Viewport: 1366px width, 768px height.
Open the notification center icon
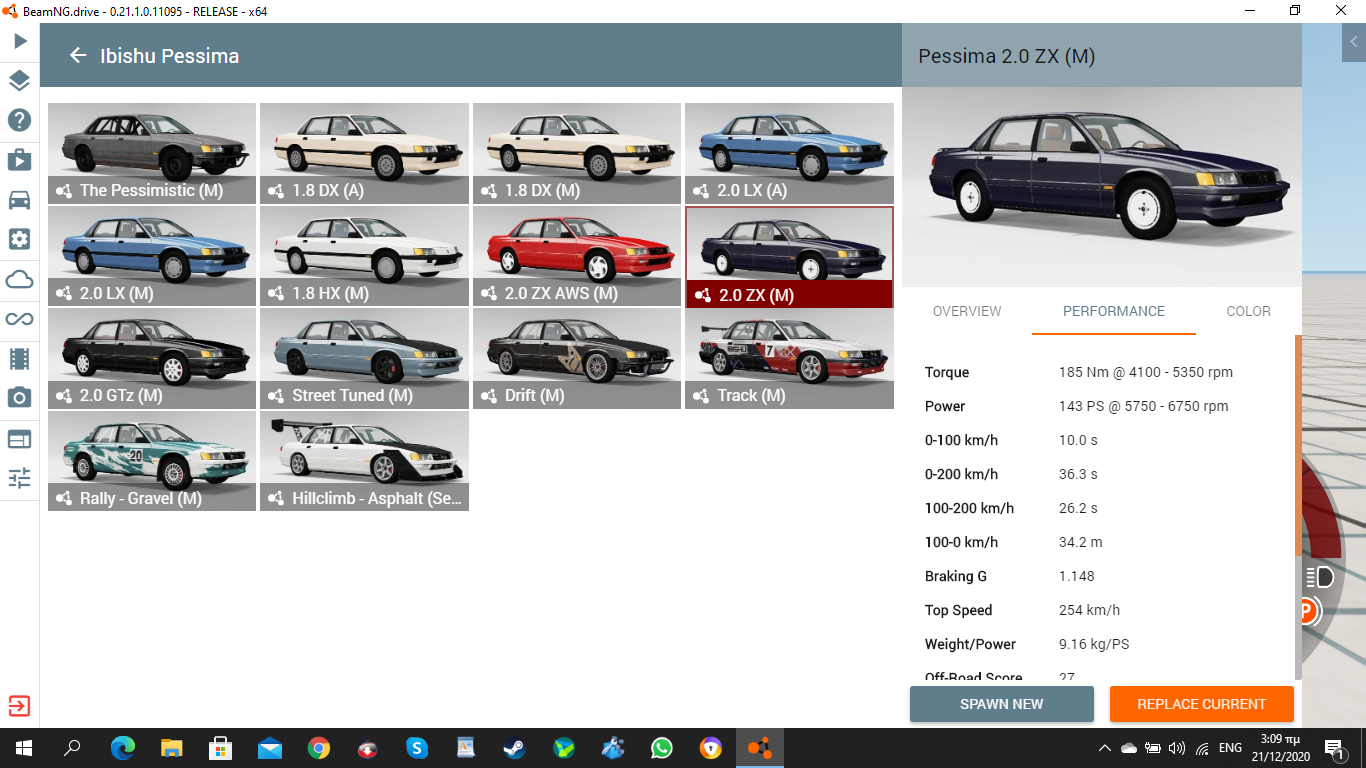point(1334,748)
